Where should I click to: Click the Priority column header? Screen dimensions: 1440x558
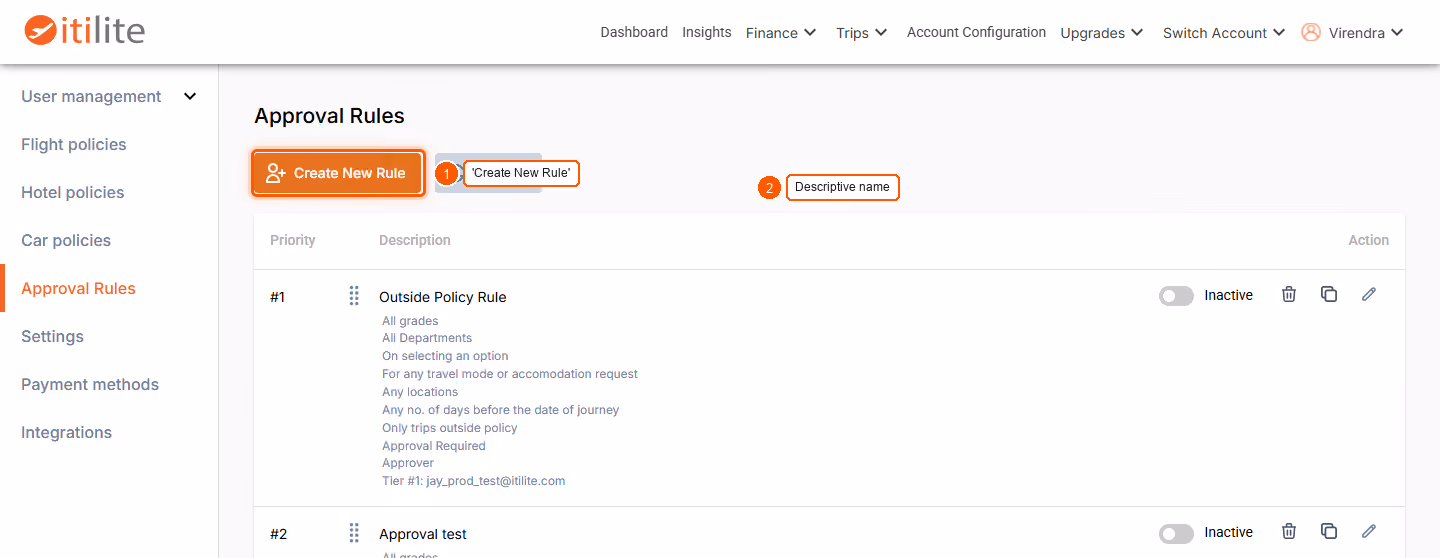click(293, 240)
